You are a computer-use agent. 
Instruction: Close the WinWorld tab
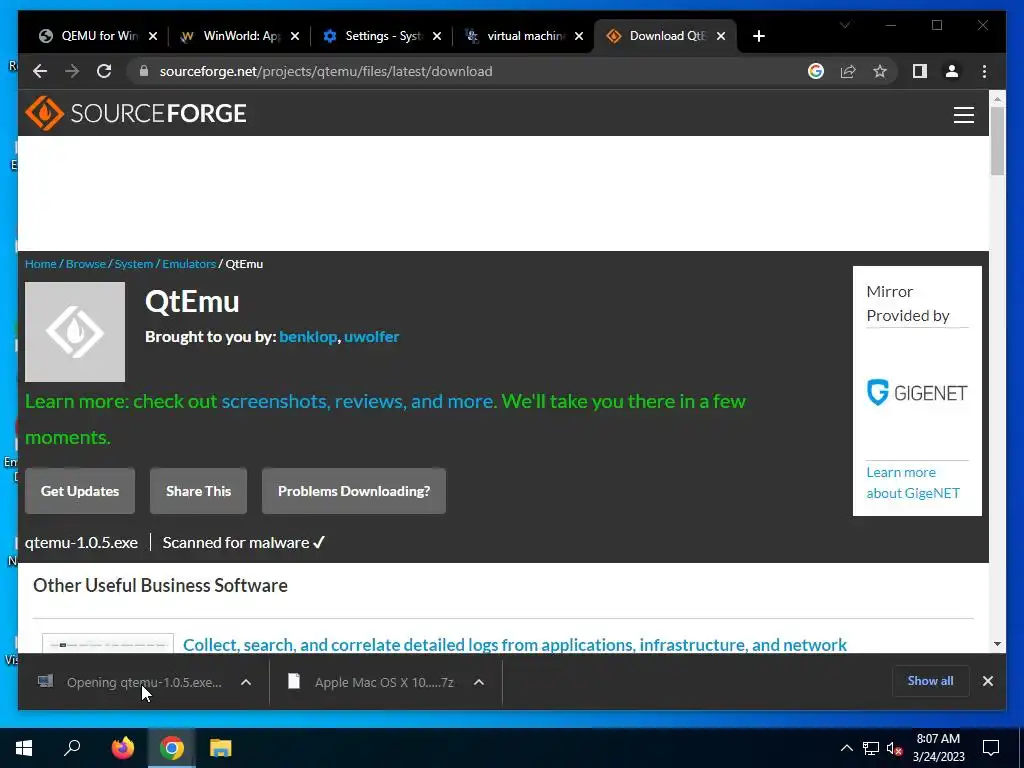point(295,36)
